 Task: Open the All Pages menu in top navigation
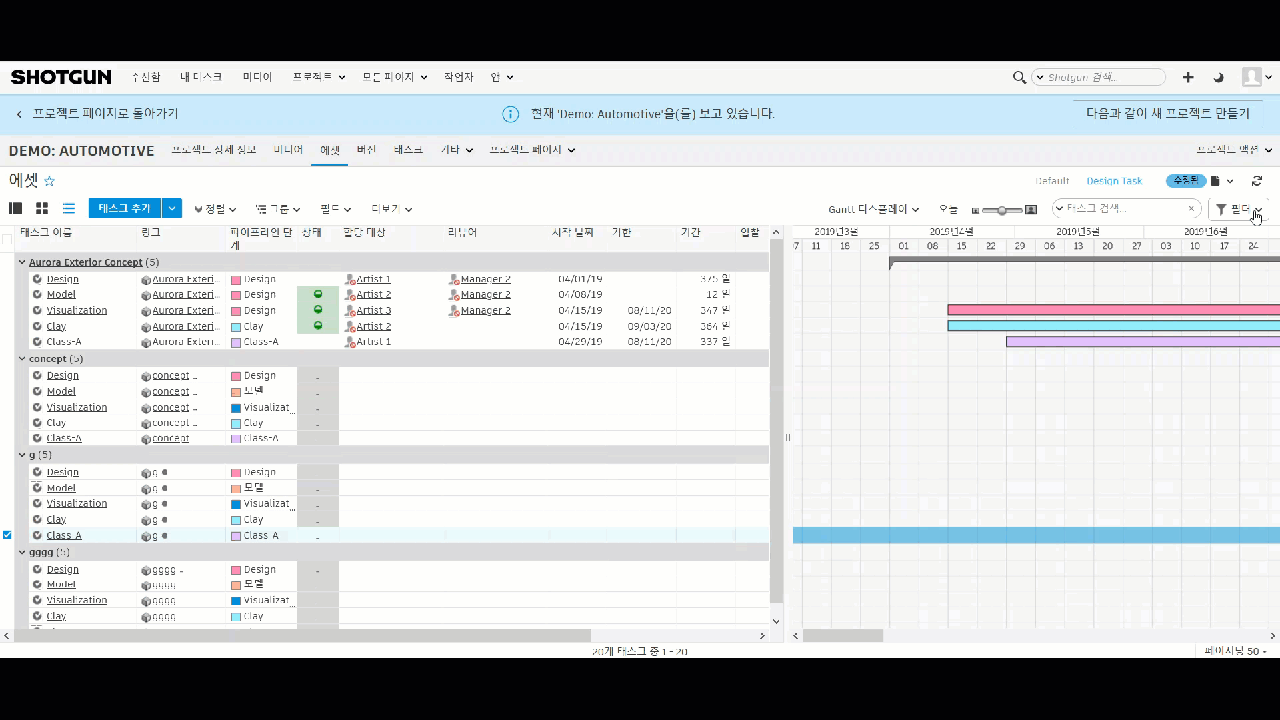pos(395,77)
